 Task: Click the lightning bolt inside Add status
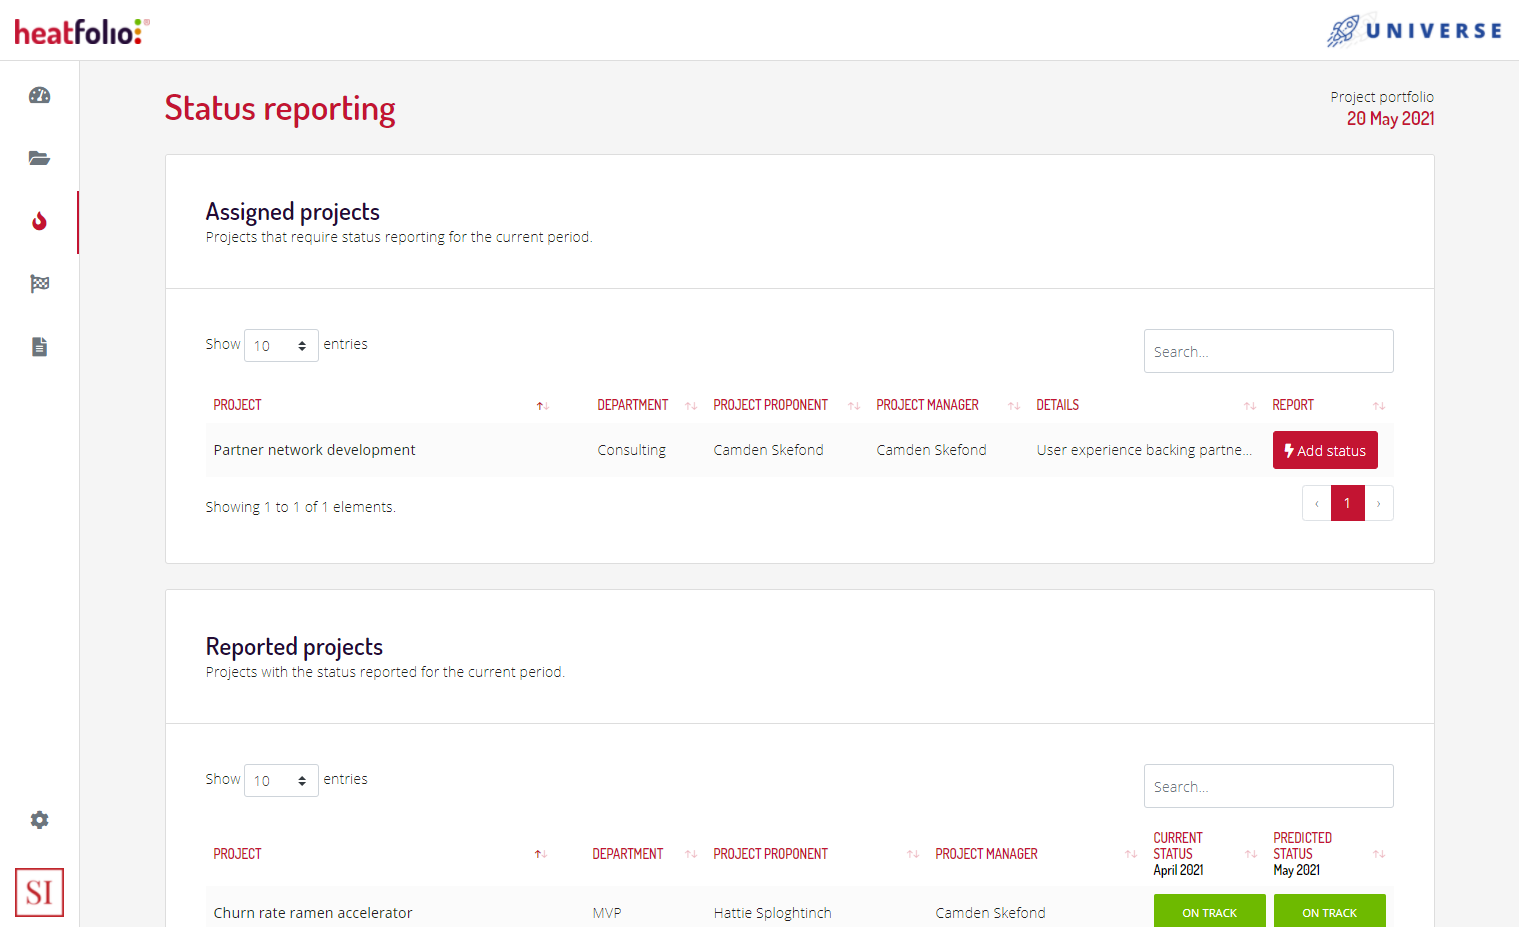1289,449
